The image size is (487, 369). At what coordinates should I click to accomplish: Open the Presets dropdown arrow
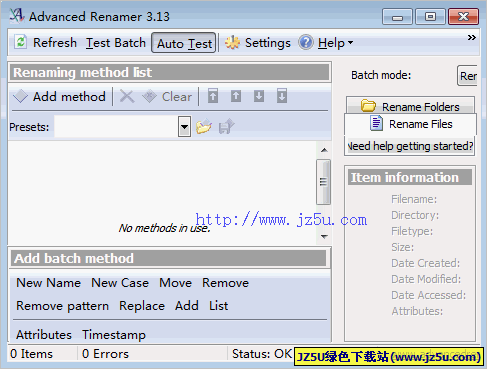184,127
